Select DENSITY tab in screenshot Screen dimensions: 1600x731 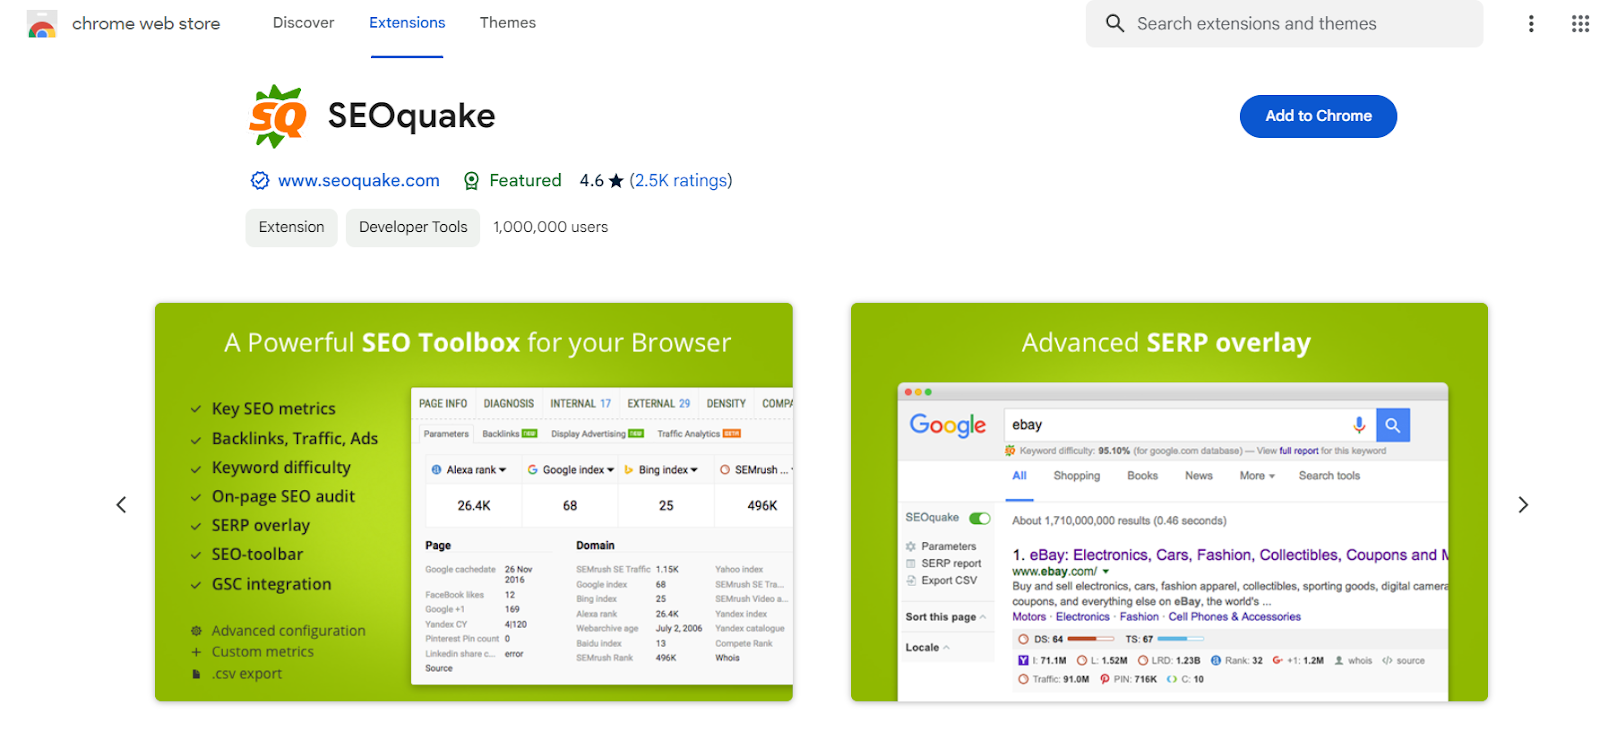point(726,404)
